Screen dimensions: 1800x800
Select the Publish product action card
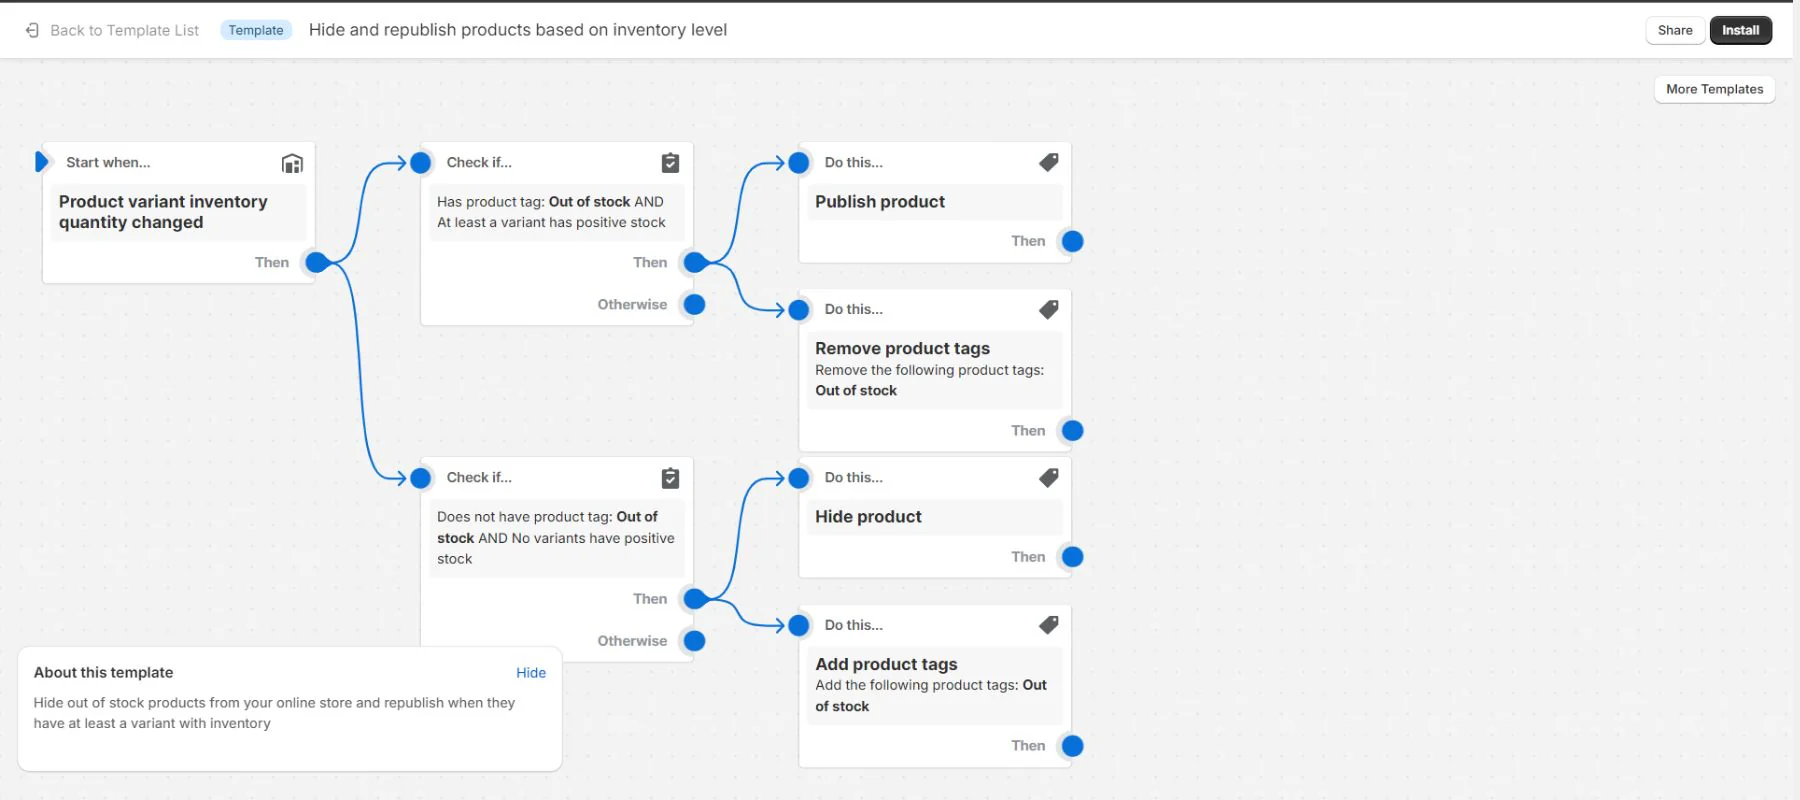click(x=934, y=202)
